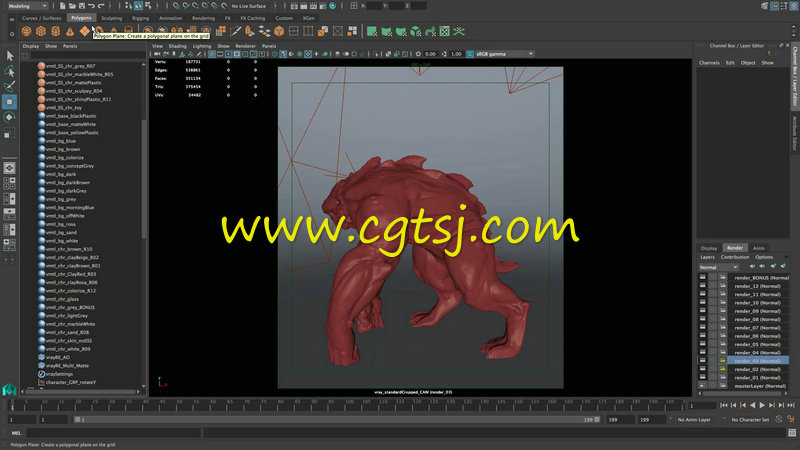Open the Modeling menu set dropdown

coord(28,6)
